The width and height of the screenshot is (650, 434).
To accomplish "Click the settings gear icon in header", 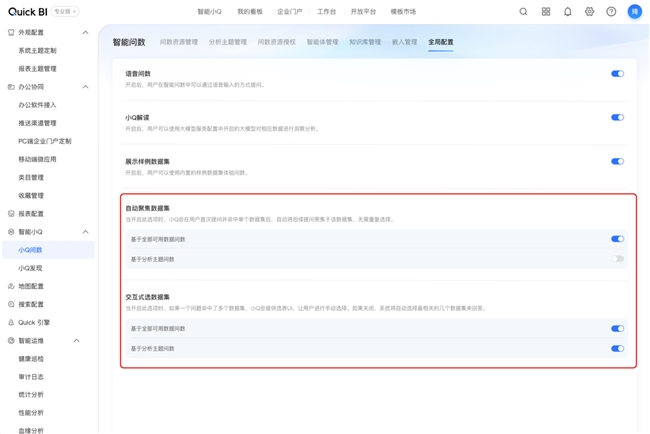I will pos(590,12).
